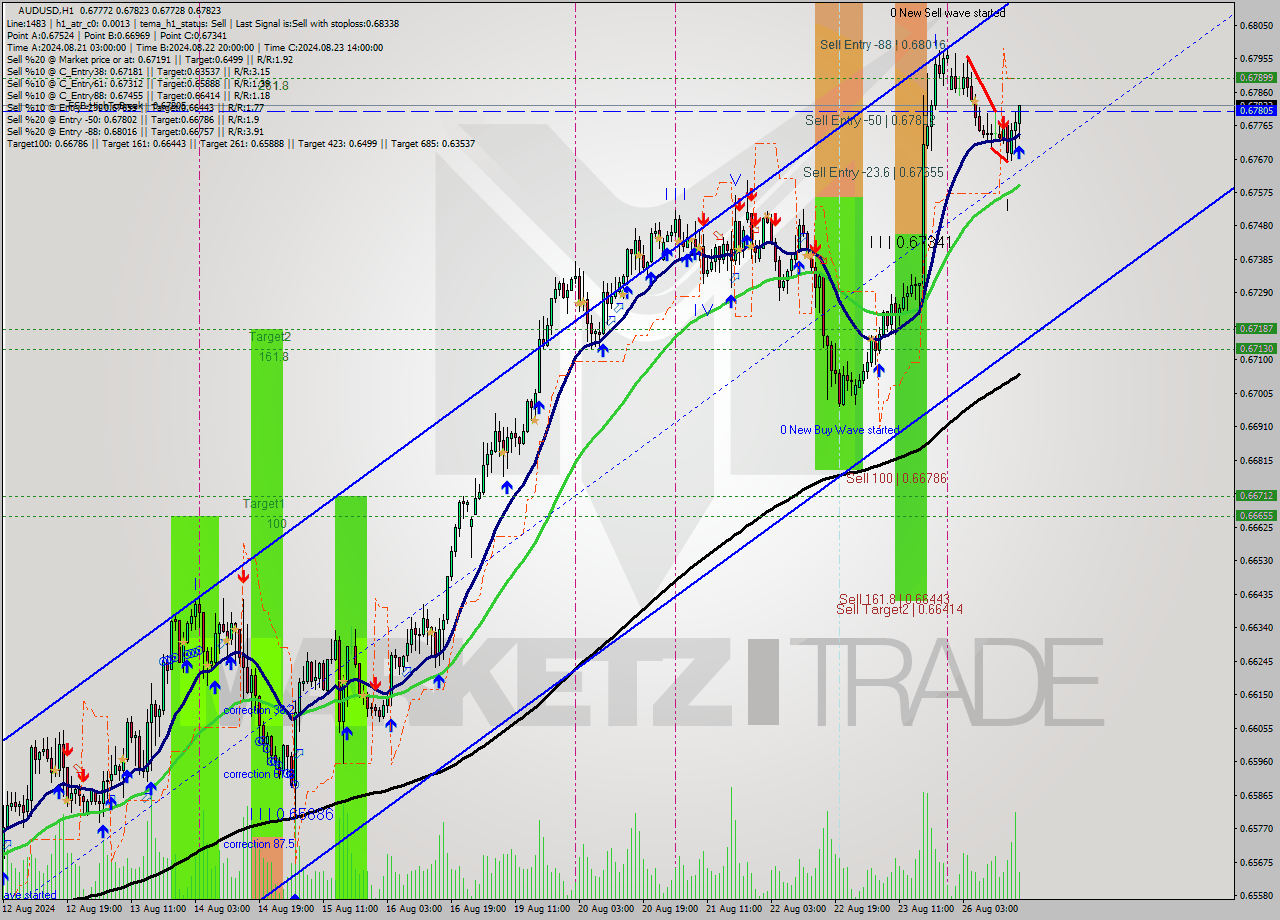Click the green 0.67187 price tag
The width and height of the screenshot is (1280, 920).
point(1256,328)
